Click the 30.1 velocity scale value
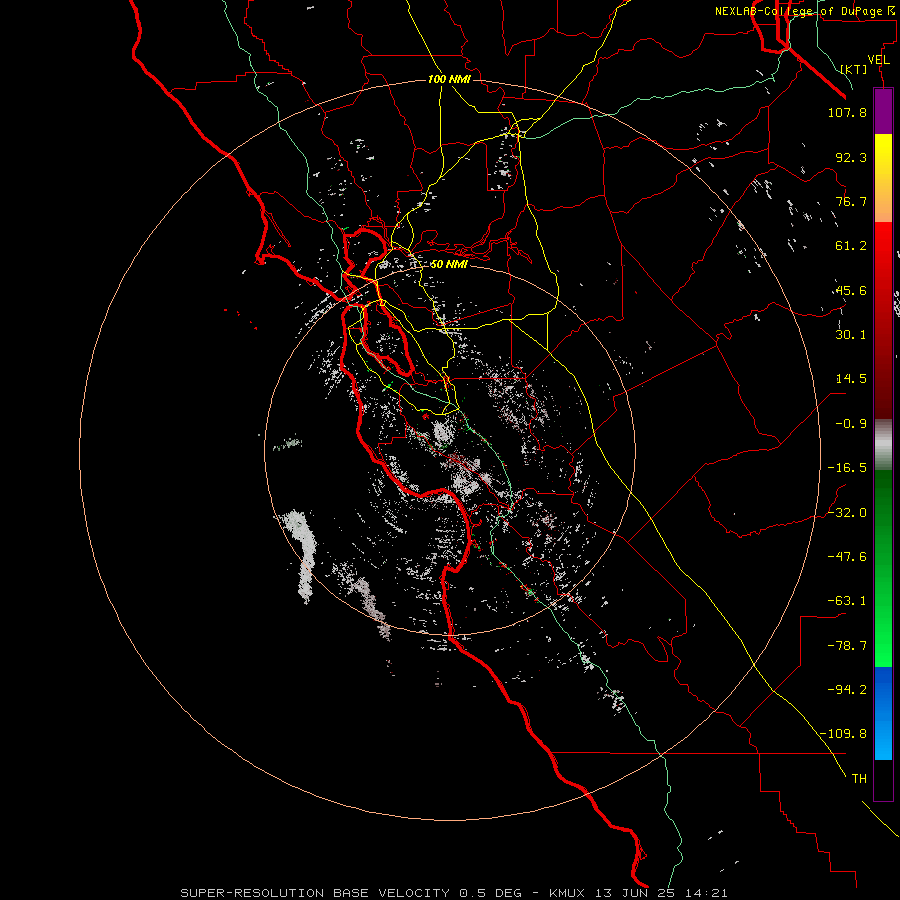The image size is (900, 900). click(x=851, y=335)
